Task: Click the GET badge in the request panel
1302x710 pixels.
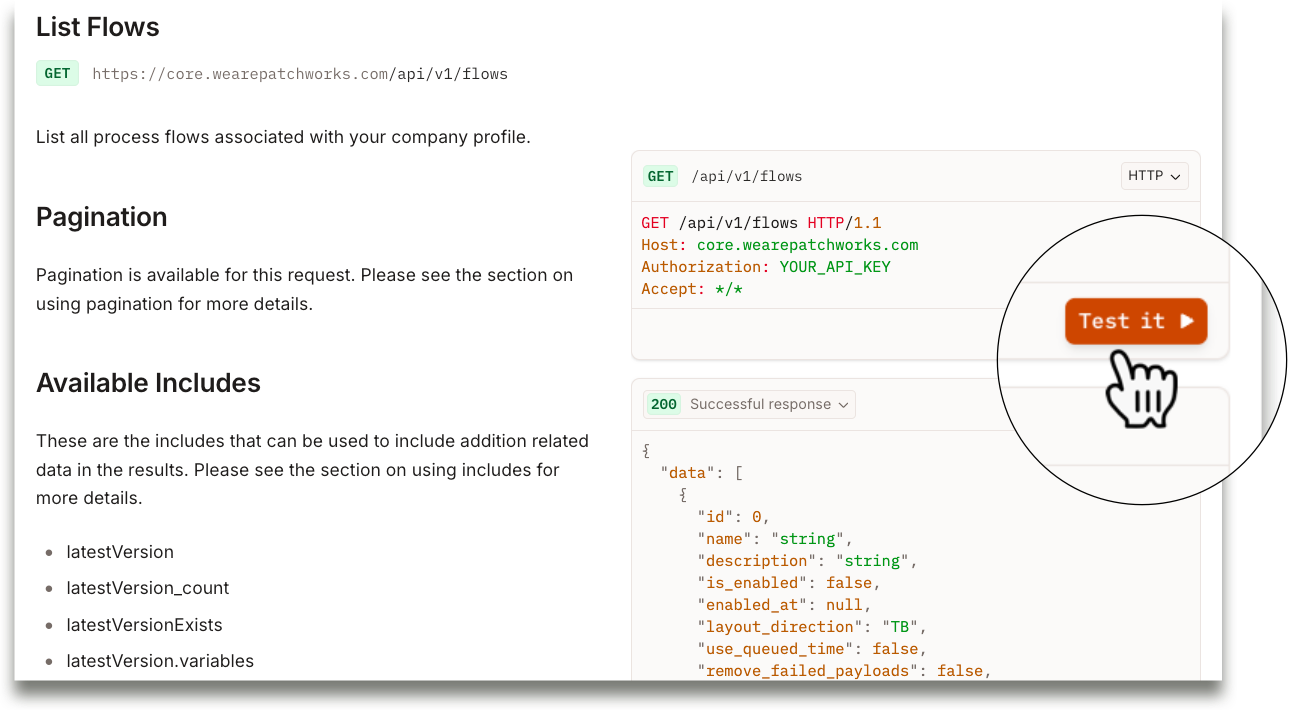Action: click(660, 176)
